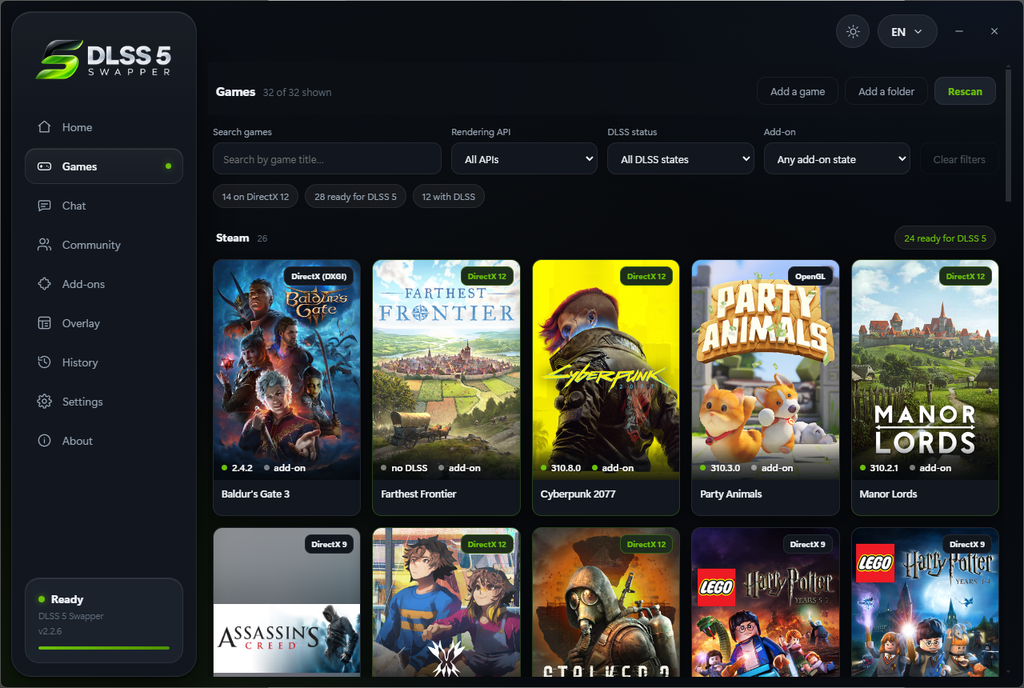Viewport: 1024px width, 688px height.
Task: Rescan the games library
Action: pyautogui.click(x=965, y=91)
